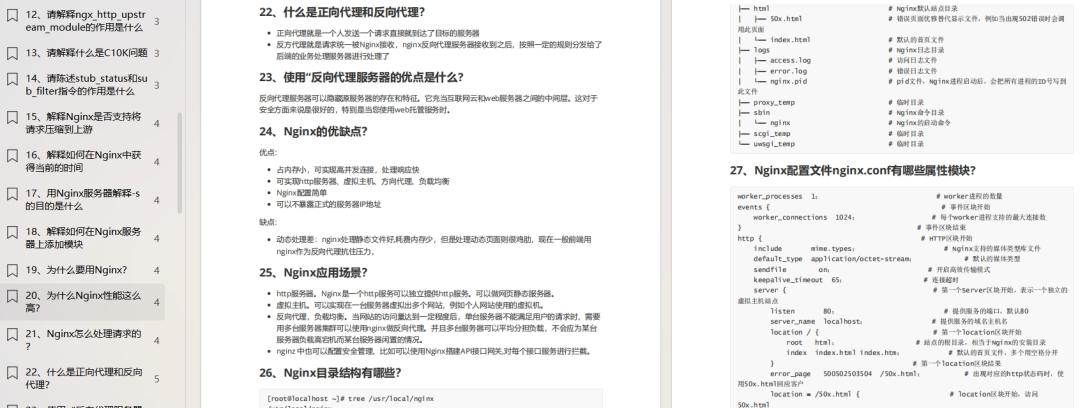Click bookmark icon beside 22 正向代理和反向代理
Image resolution: width=1080 pixels, height=408 pixels.
click(x=12, y=372)
